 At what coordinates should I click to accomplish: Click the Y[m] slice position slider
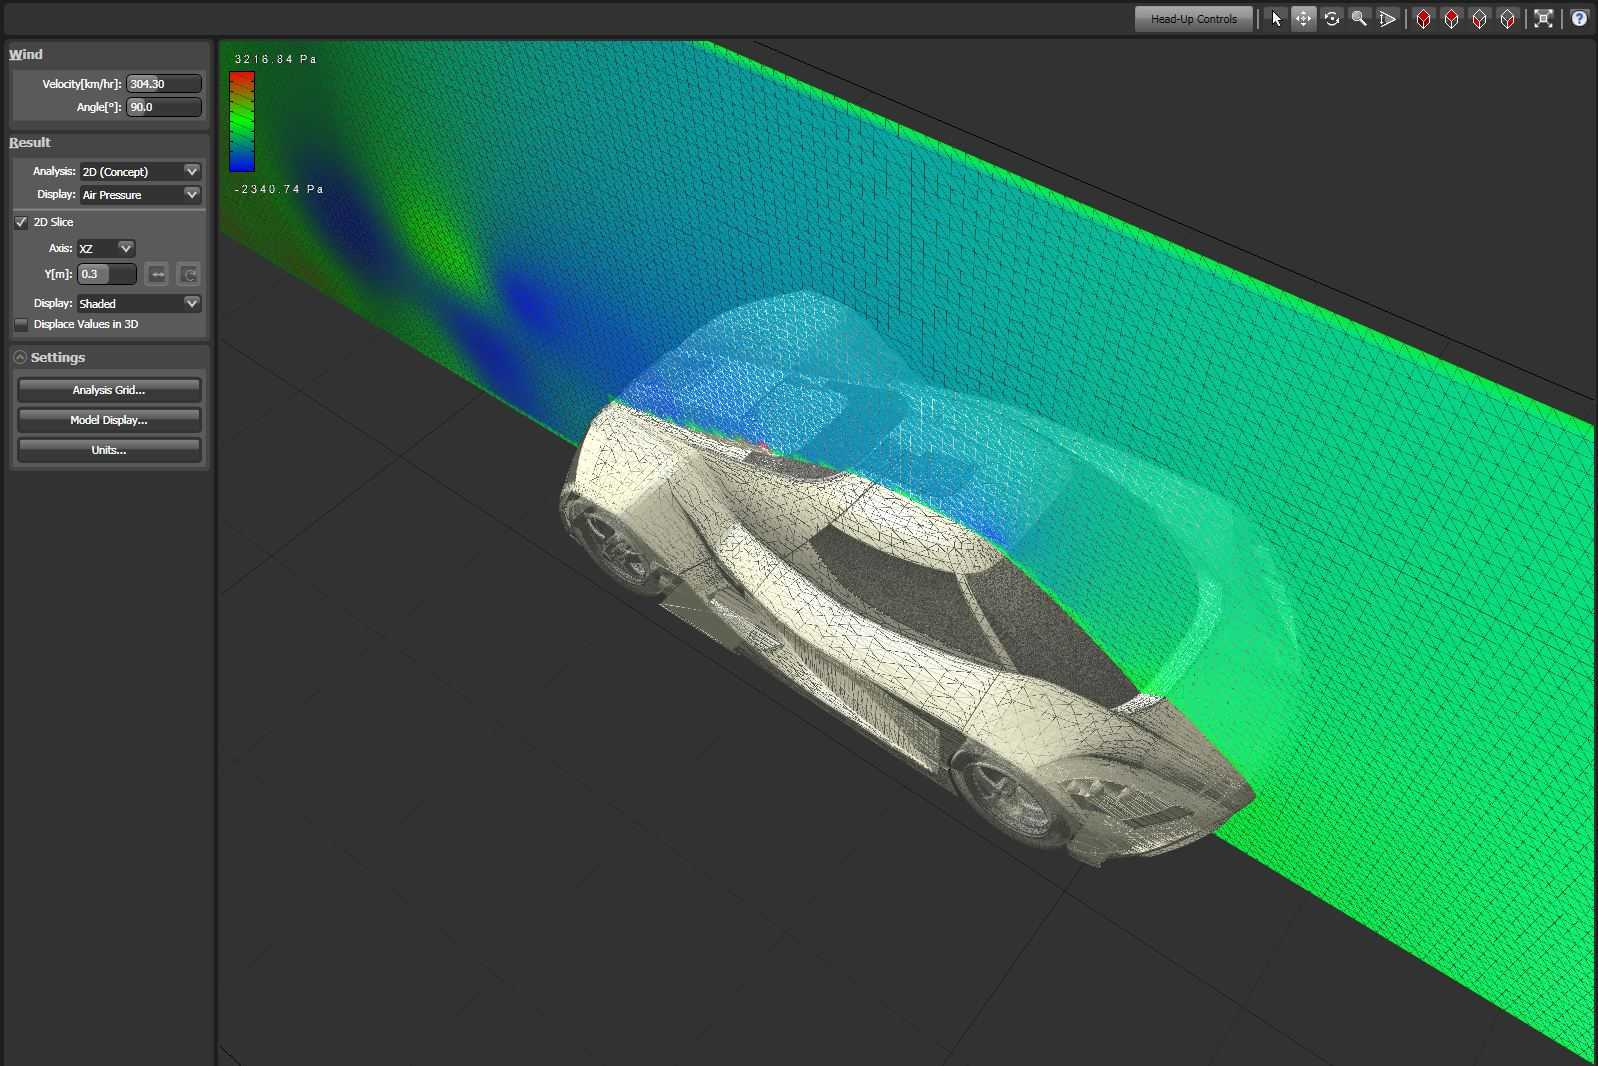tap(107, 274)
